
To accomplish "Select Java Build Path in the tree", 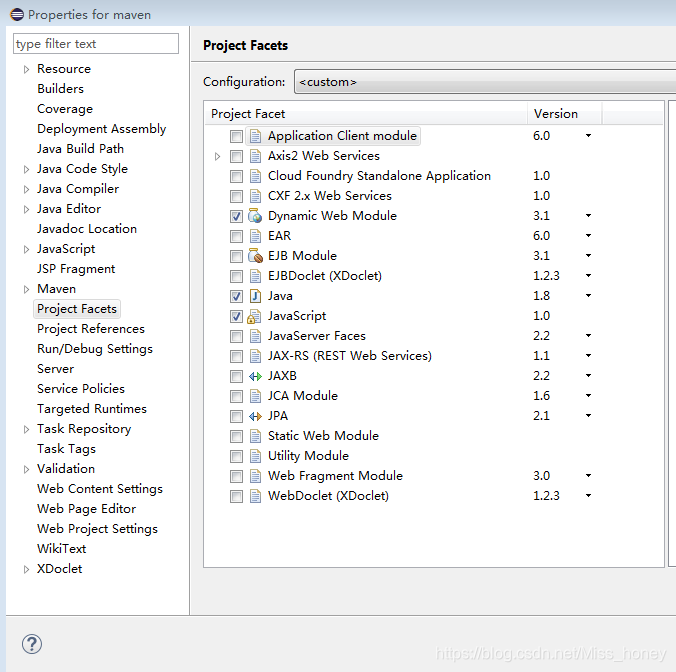I will click(80, 149).
